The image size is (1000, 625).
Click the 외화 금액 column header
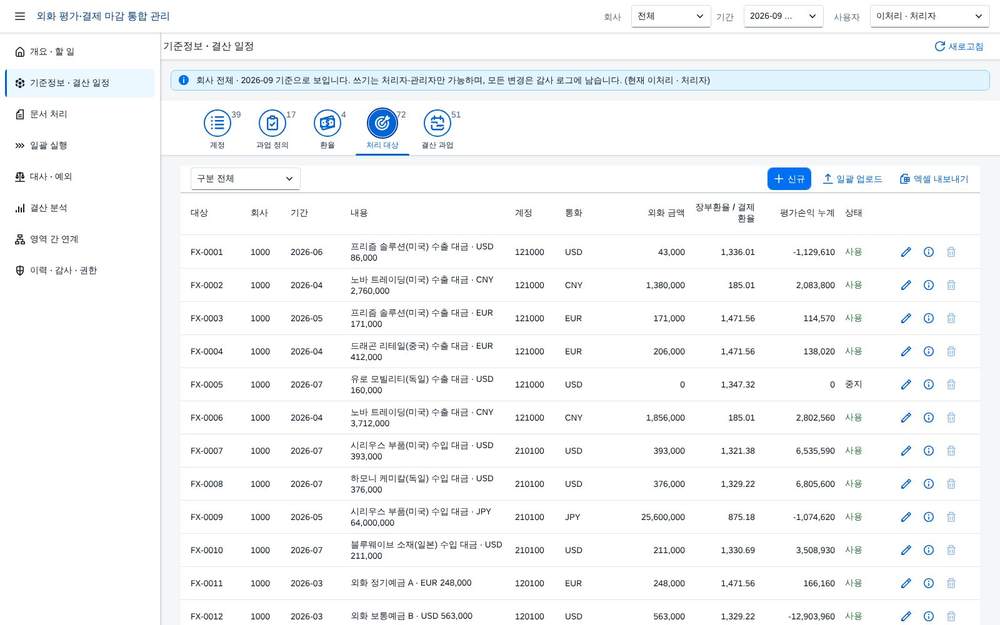666,213
